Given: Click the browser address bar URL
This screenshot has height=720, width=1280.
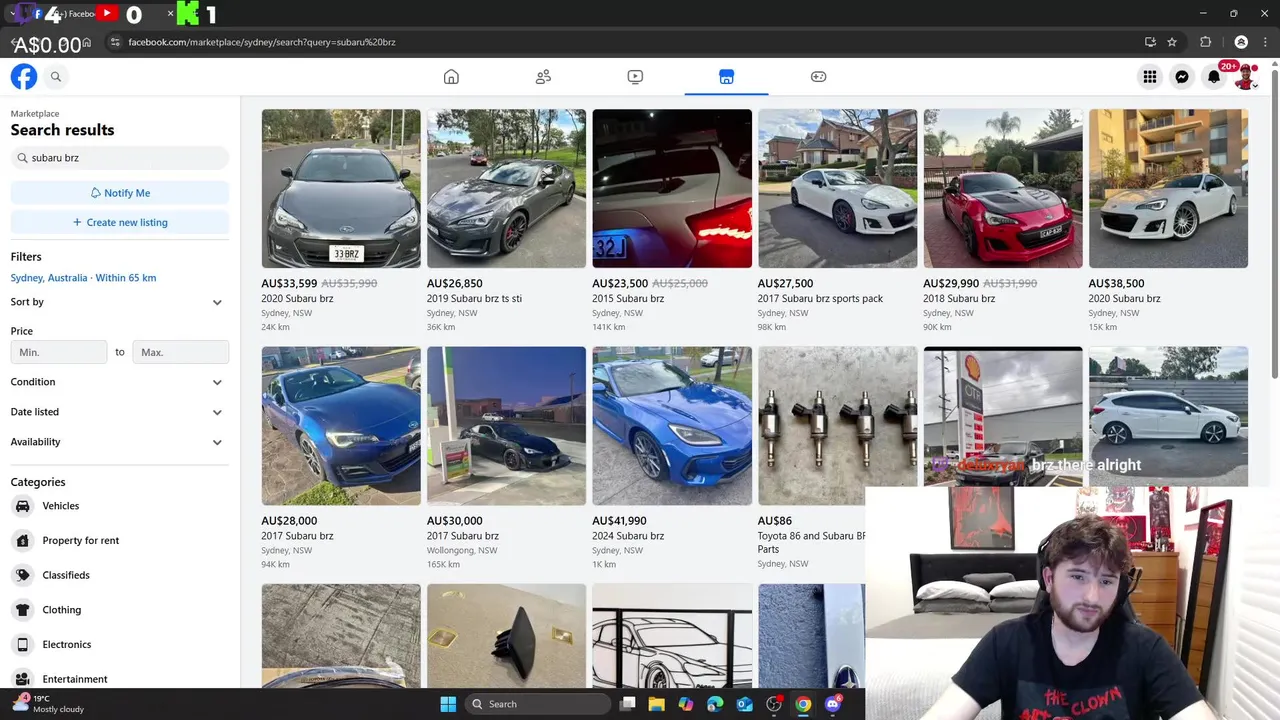Looking at the screenshot, I should click(x=262, y=42).
